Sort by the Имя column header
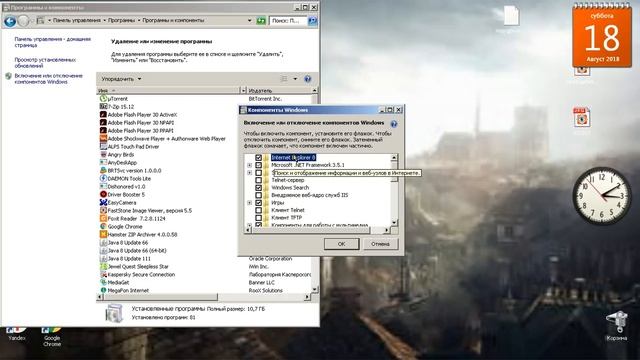This screenshot has width=640, height=360. [169, 90]
